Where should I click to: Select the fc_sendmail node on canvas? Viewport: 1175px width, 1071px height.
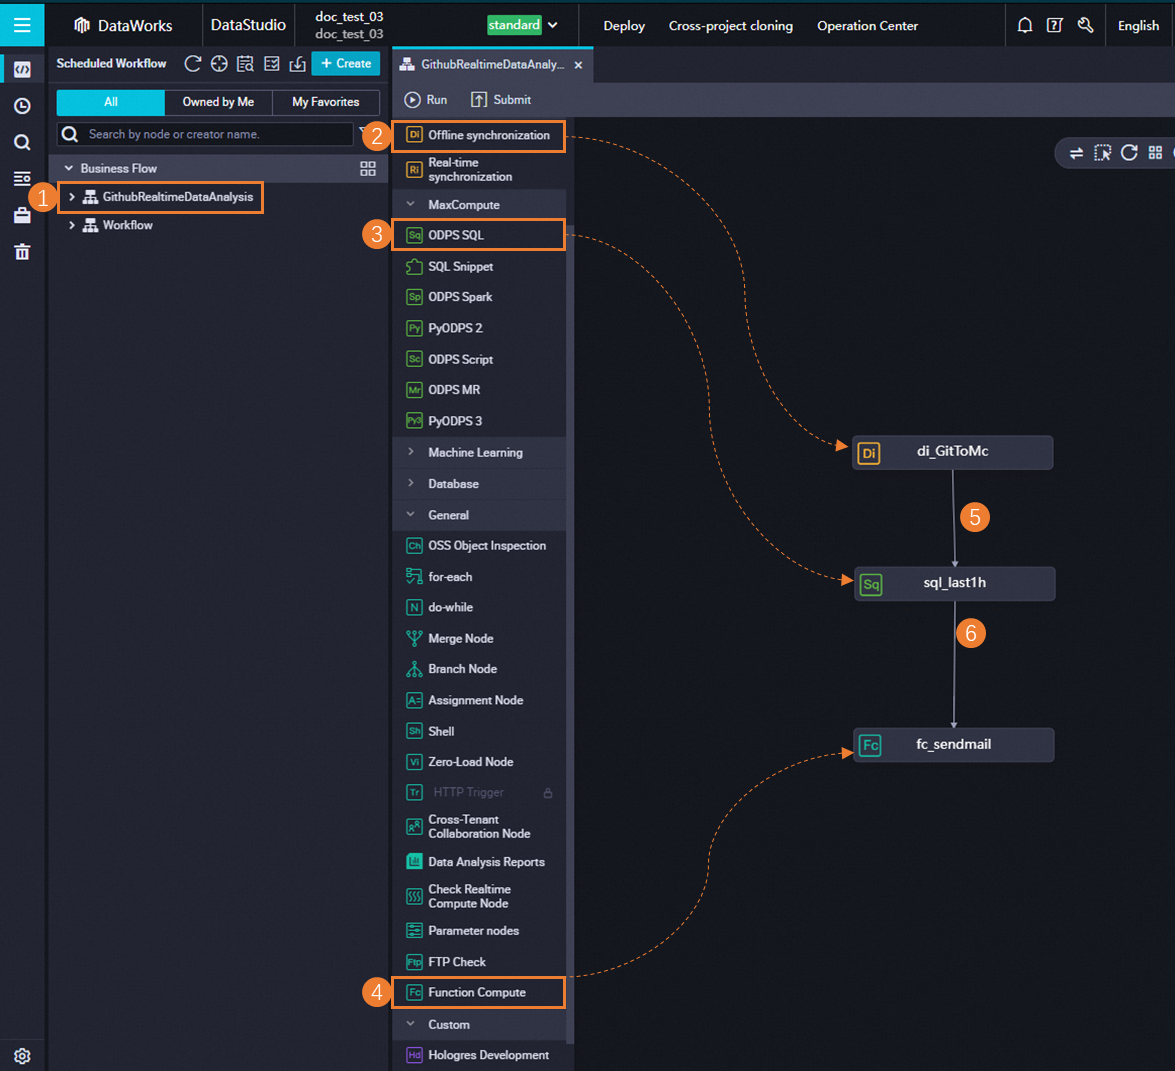[x=953, y=744]
